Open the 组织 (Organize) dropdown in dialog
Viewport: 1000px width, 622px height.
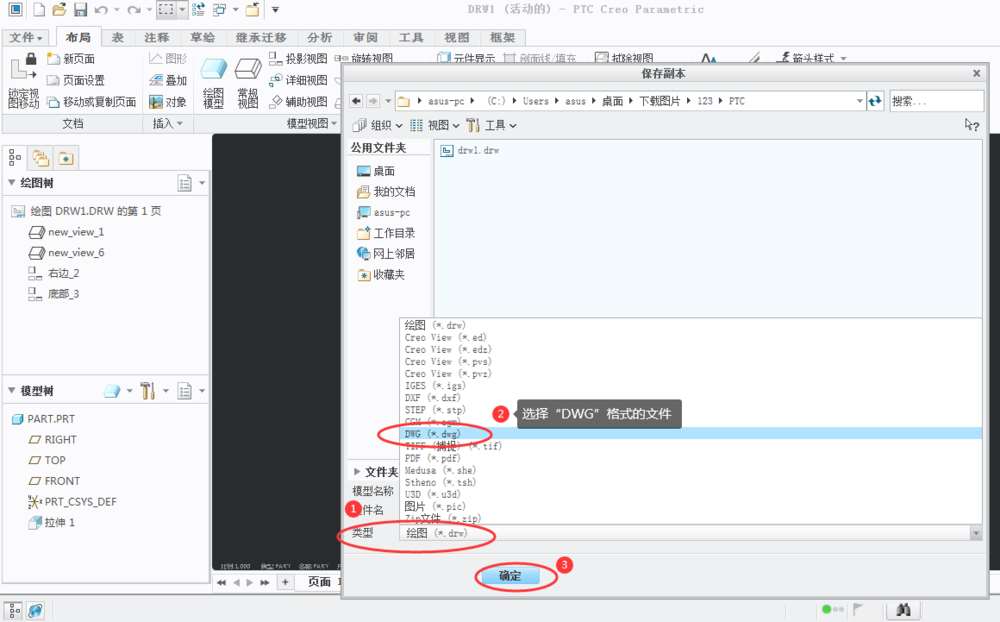coord(378,125)
